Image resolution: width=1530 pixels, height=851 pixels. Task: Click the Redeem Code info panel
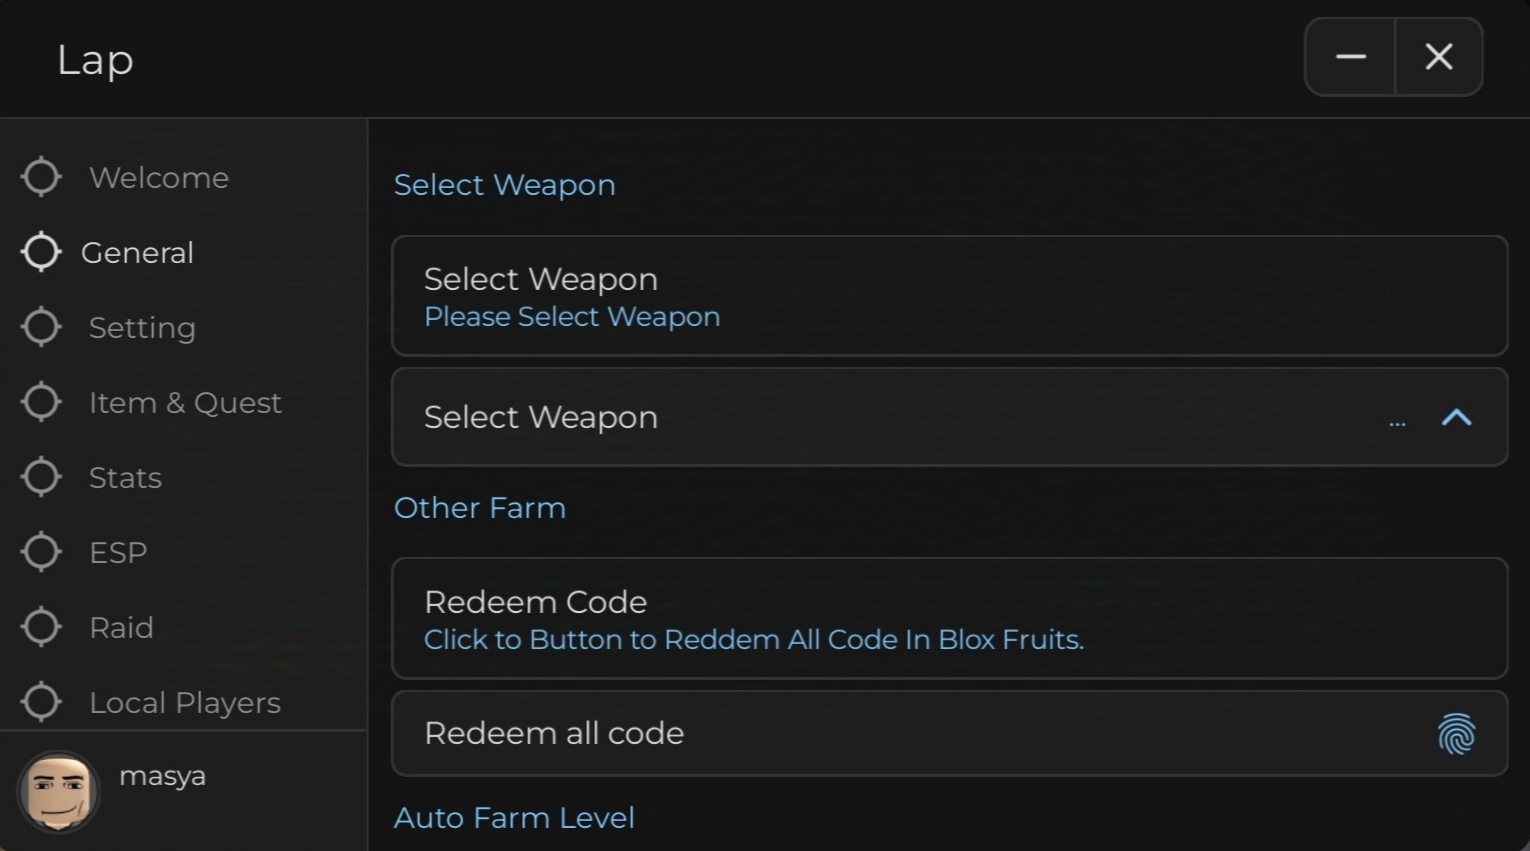point(949,618)
